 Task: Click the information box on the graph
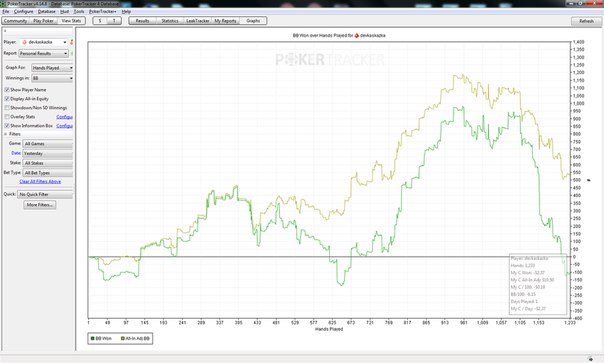538,284
